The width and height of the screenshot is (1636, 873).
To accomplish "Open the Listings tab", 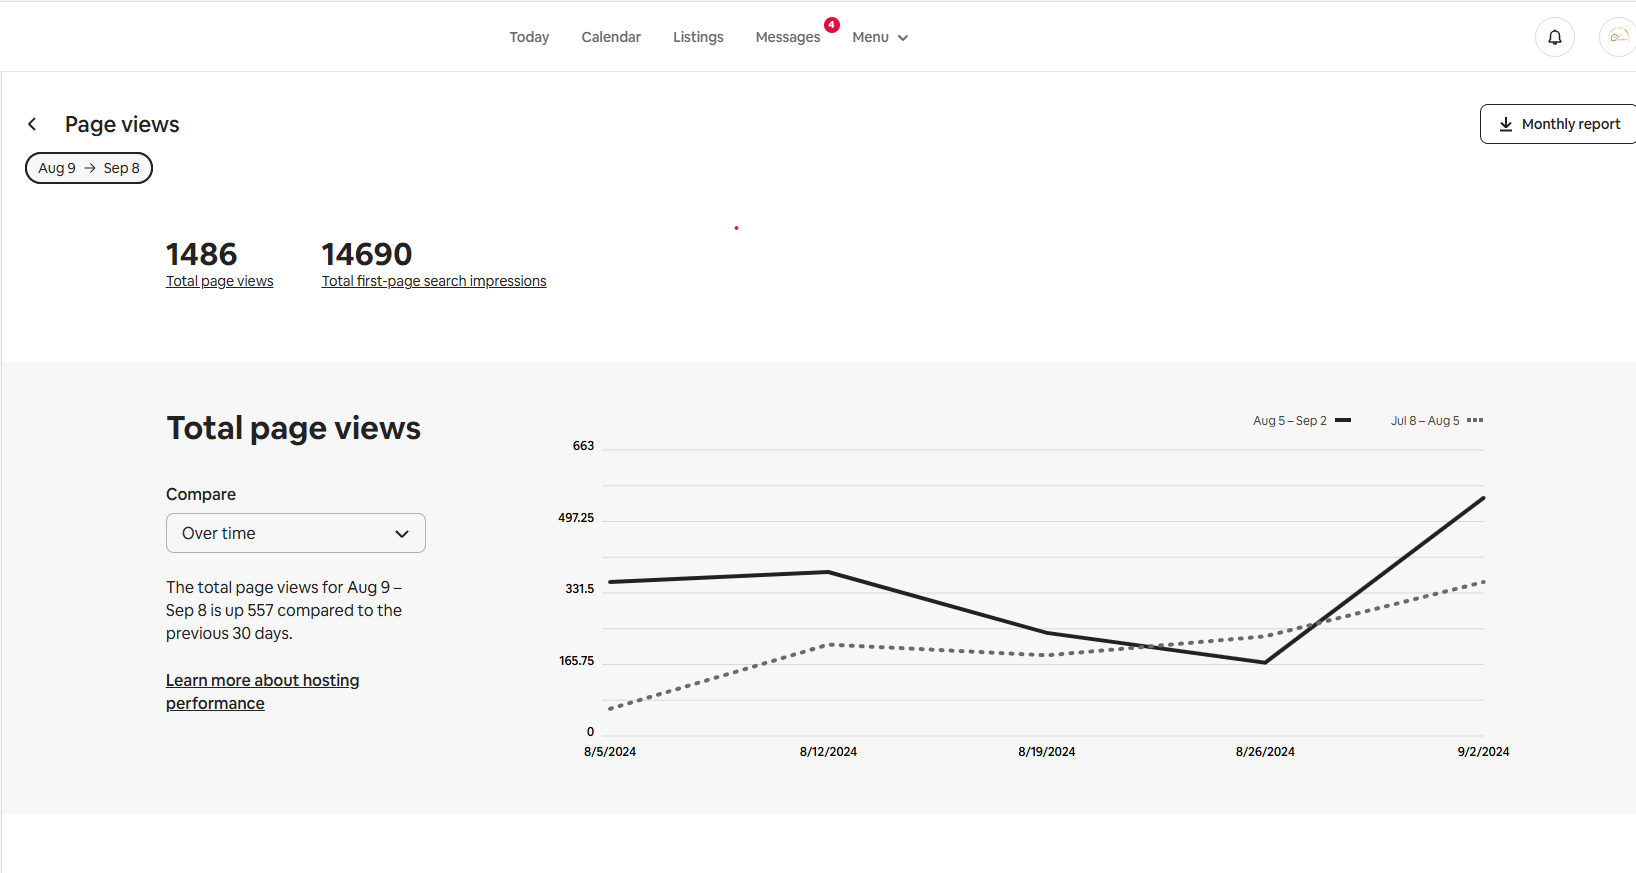I will (x=698, y=37).
